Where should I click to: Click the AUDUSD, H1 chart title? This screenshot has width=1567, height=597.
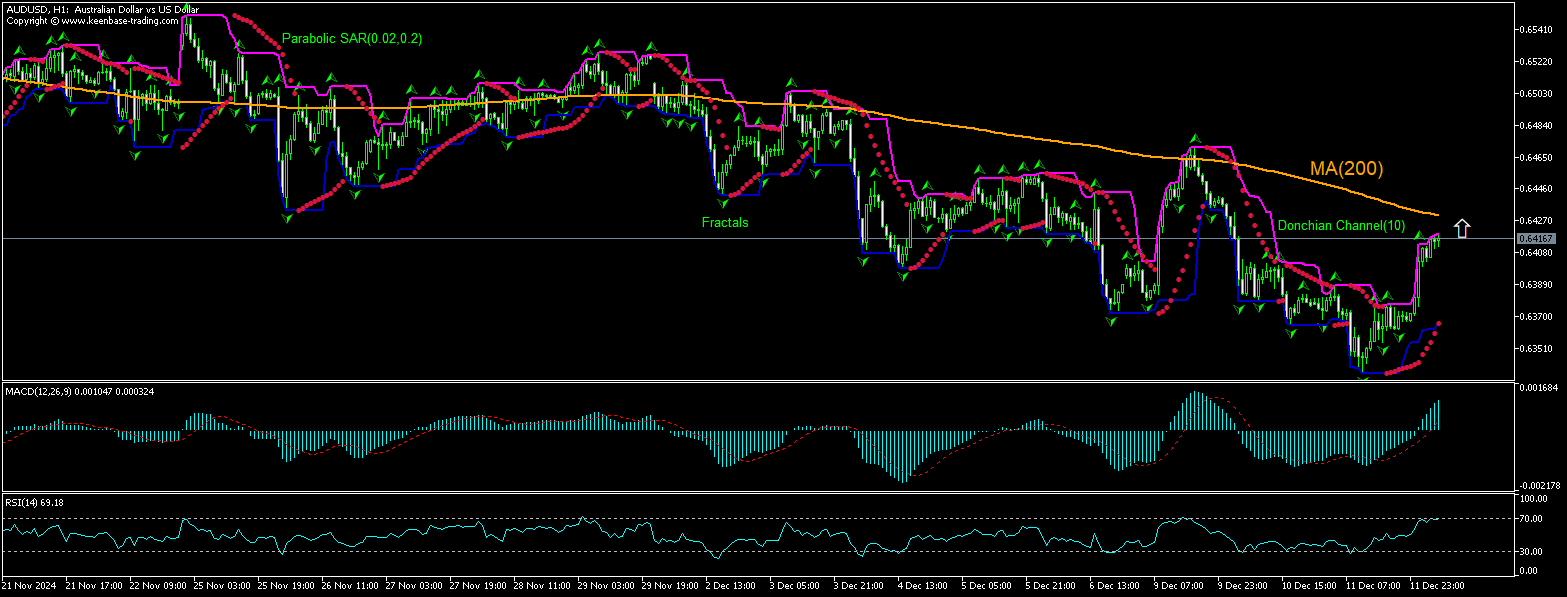[x=101, y=9]
